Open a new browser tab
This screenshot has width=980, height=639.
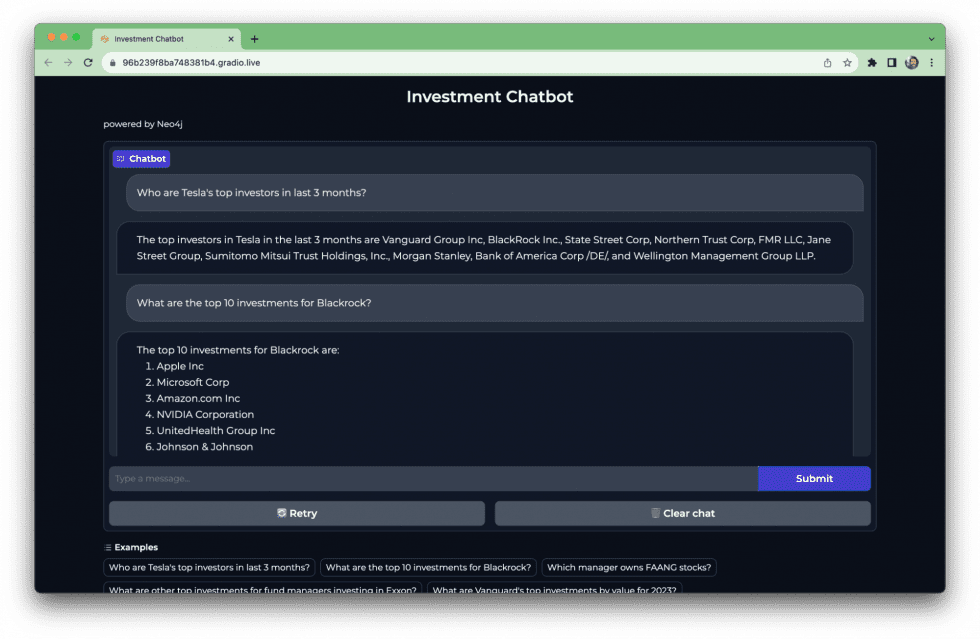[x=254, y=39]
